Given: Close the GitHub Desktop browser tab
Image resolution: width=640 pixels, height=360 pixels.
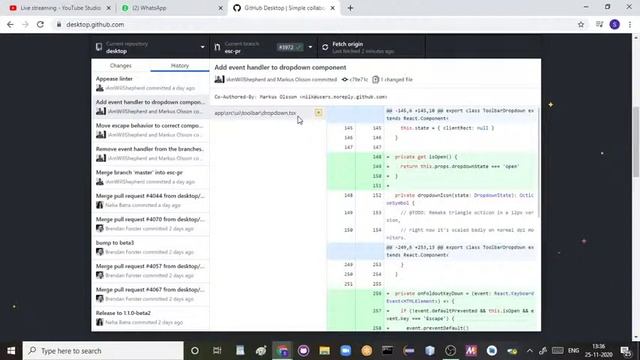Looking at the screenshot, I should point(333,8).
